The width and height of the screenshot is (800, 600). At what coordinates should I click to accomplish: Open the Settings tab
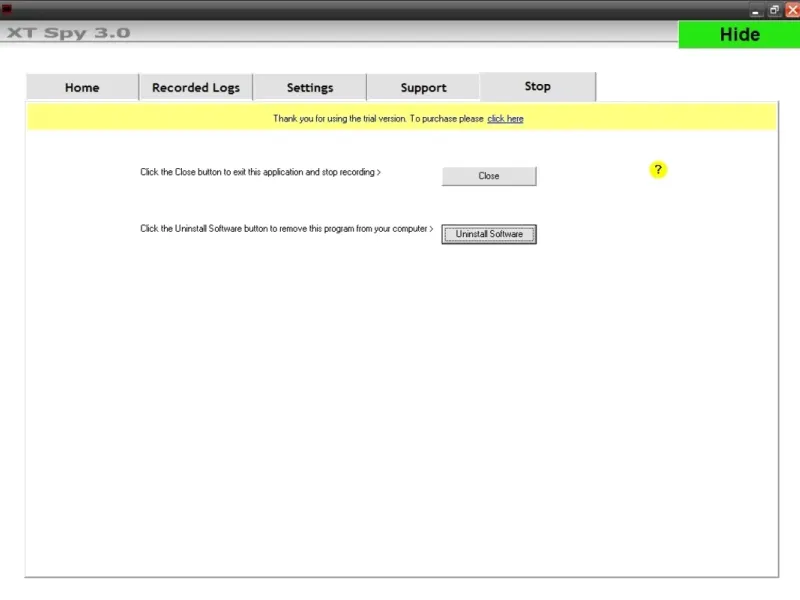[310, 87]
